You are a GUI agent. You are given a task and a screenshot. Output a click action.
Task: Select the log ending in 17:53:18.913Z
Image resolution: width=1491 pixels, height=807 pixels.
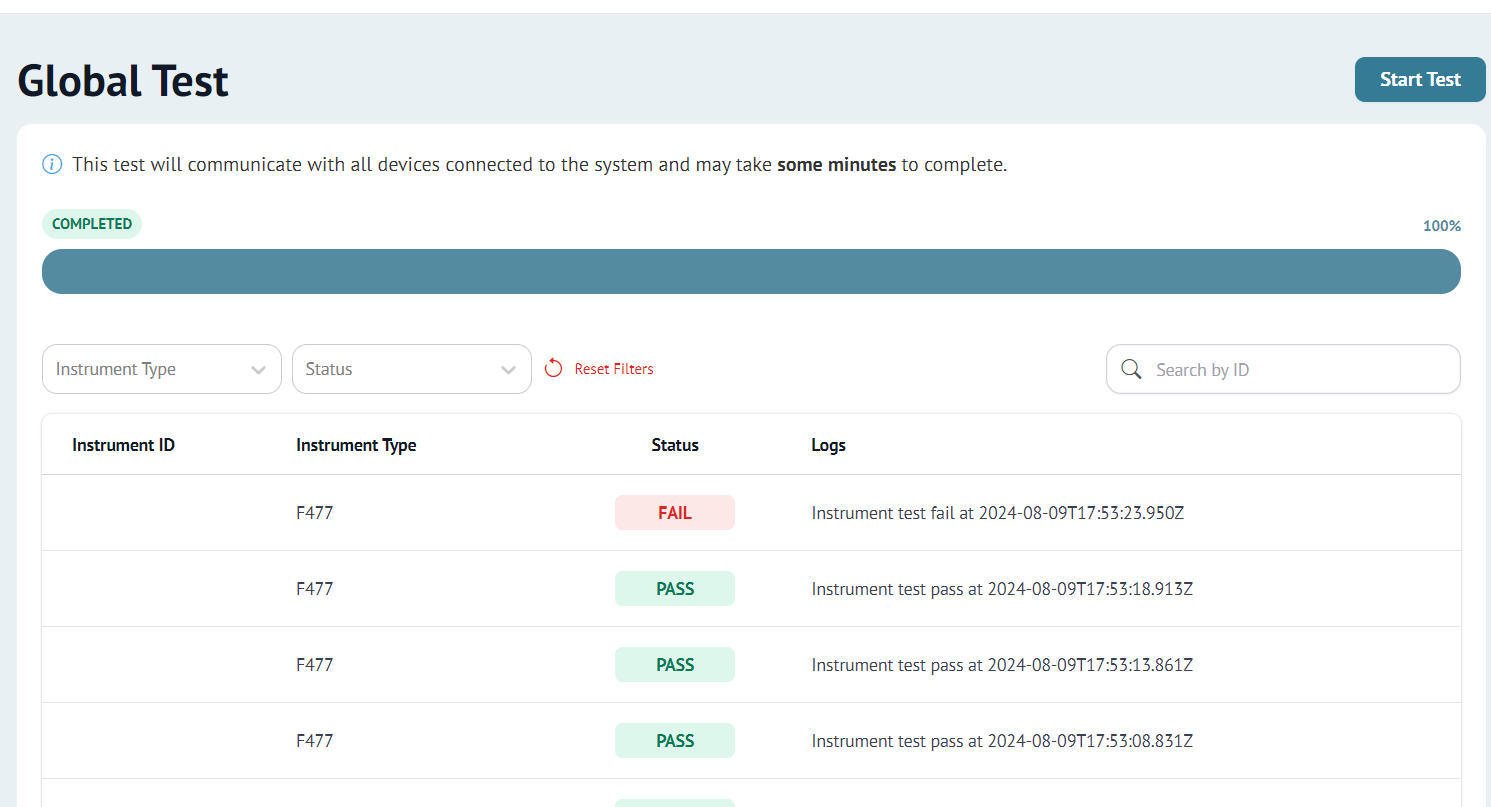1002,589
